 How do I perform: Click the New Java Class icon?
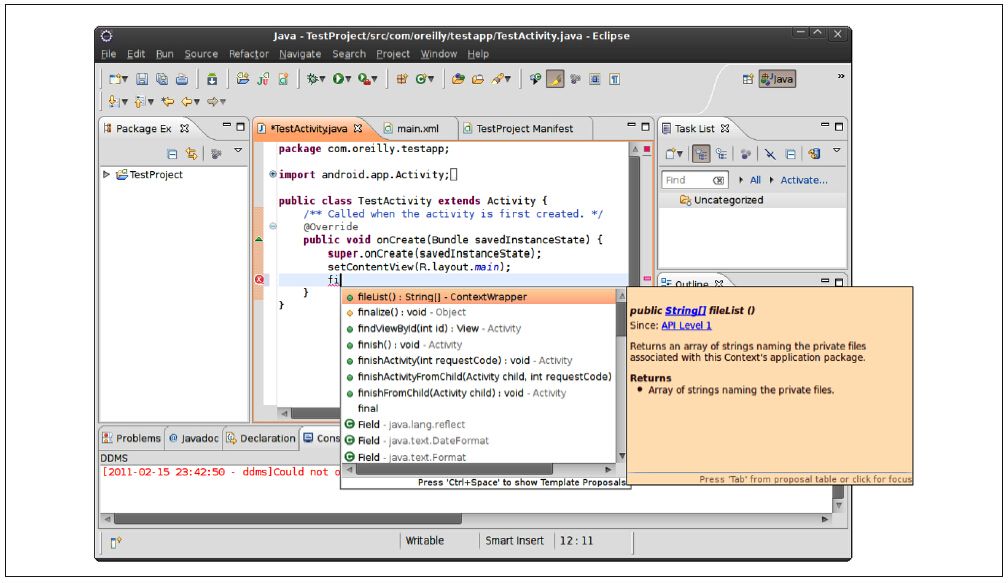tap(422, 79)
